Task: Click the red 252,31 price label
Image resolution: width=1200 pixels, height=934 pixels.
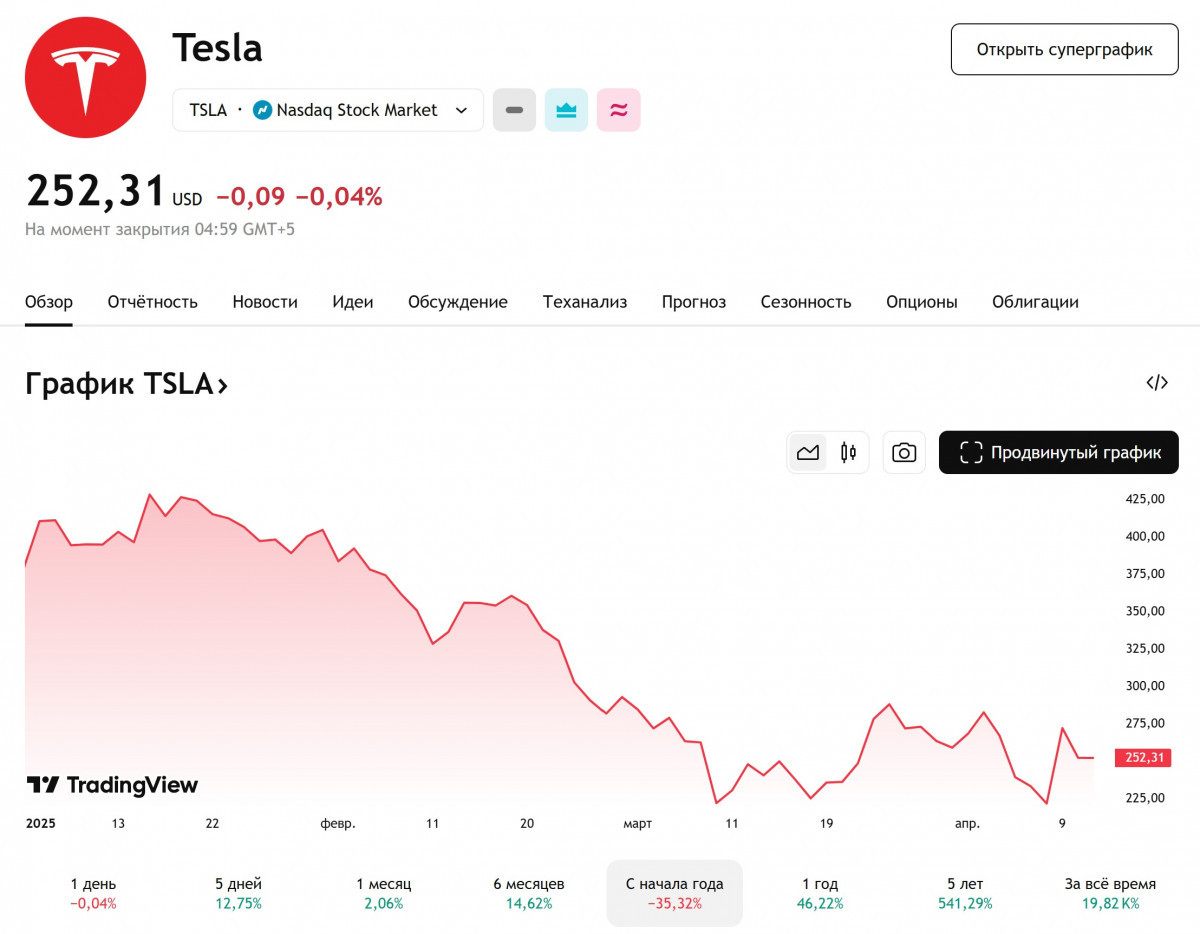Action: 1144,757
